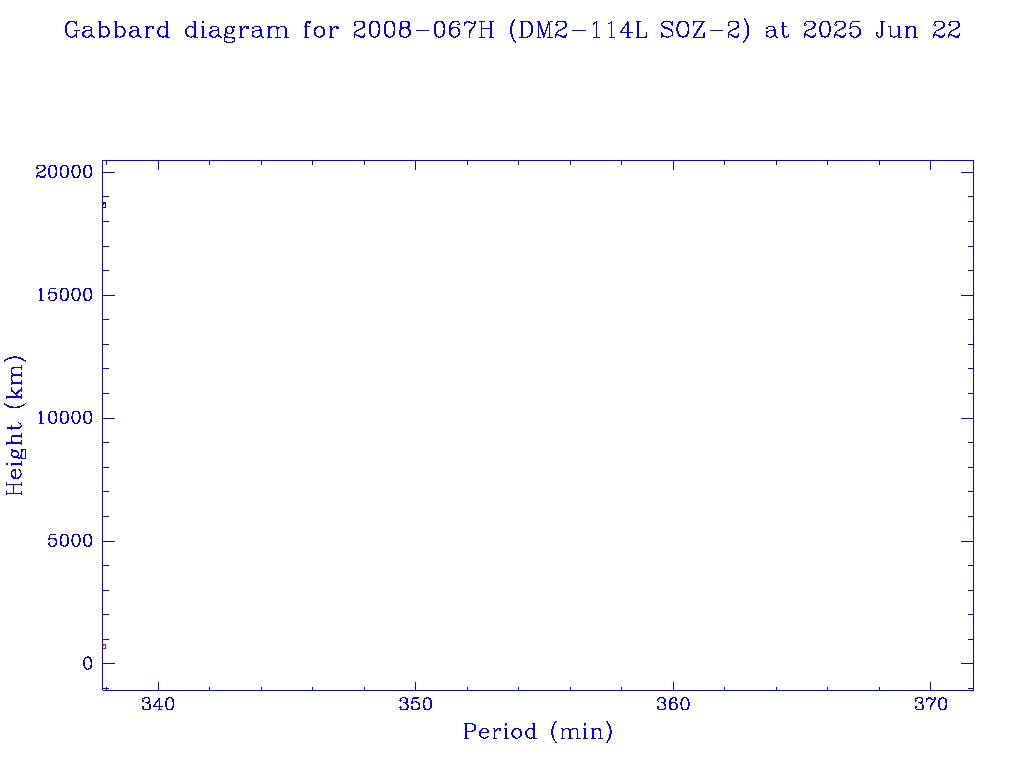
Task: Select the 370 period axis tick label
Action: point(930,704)
